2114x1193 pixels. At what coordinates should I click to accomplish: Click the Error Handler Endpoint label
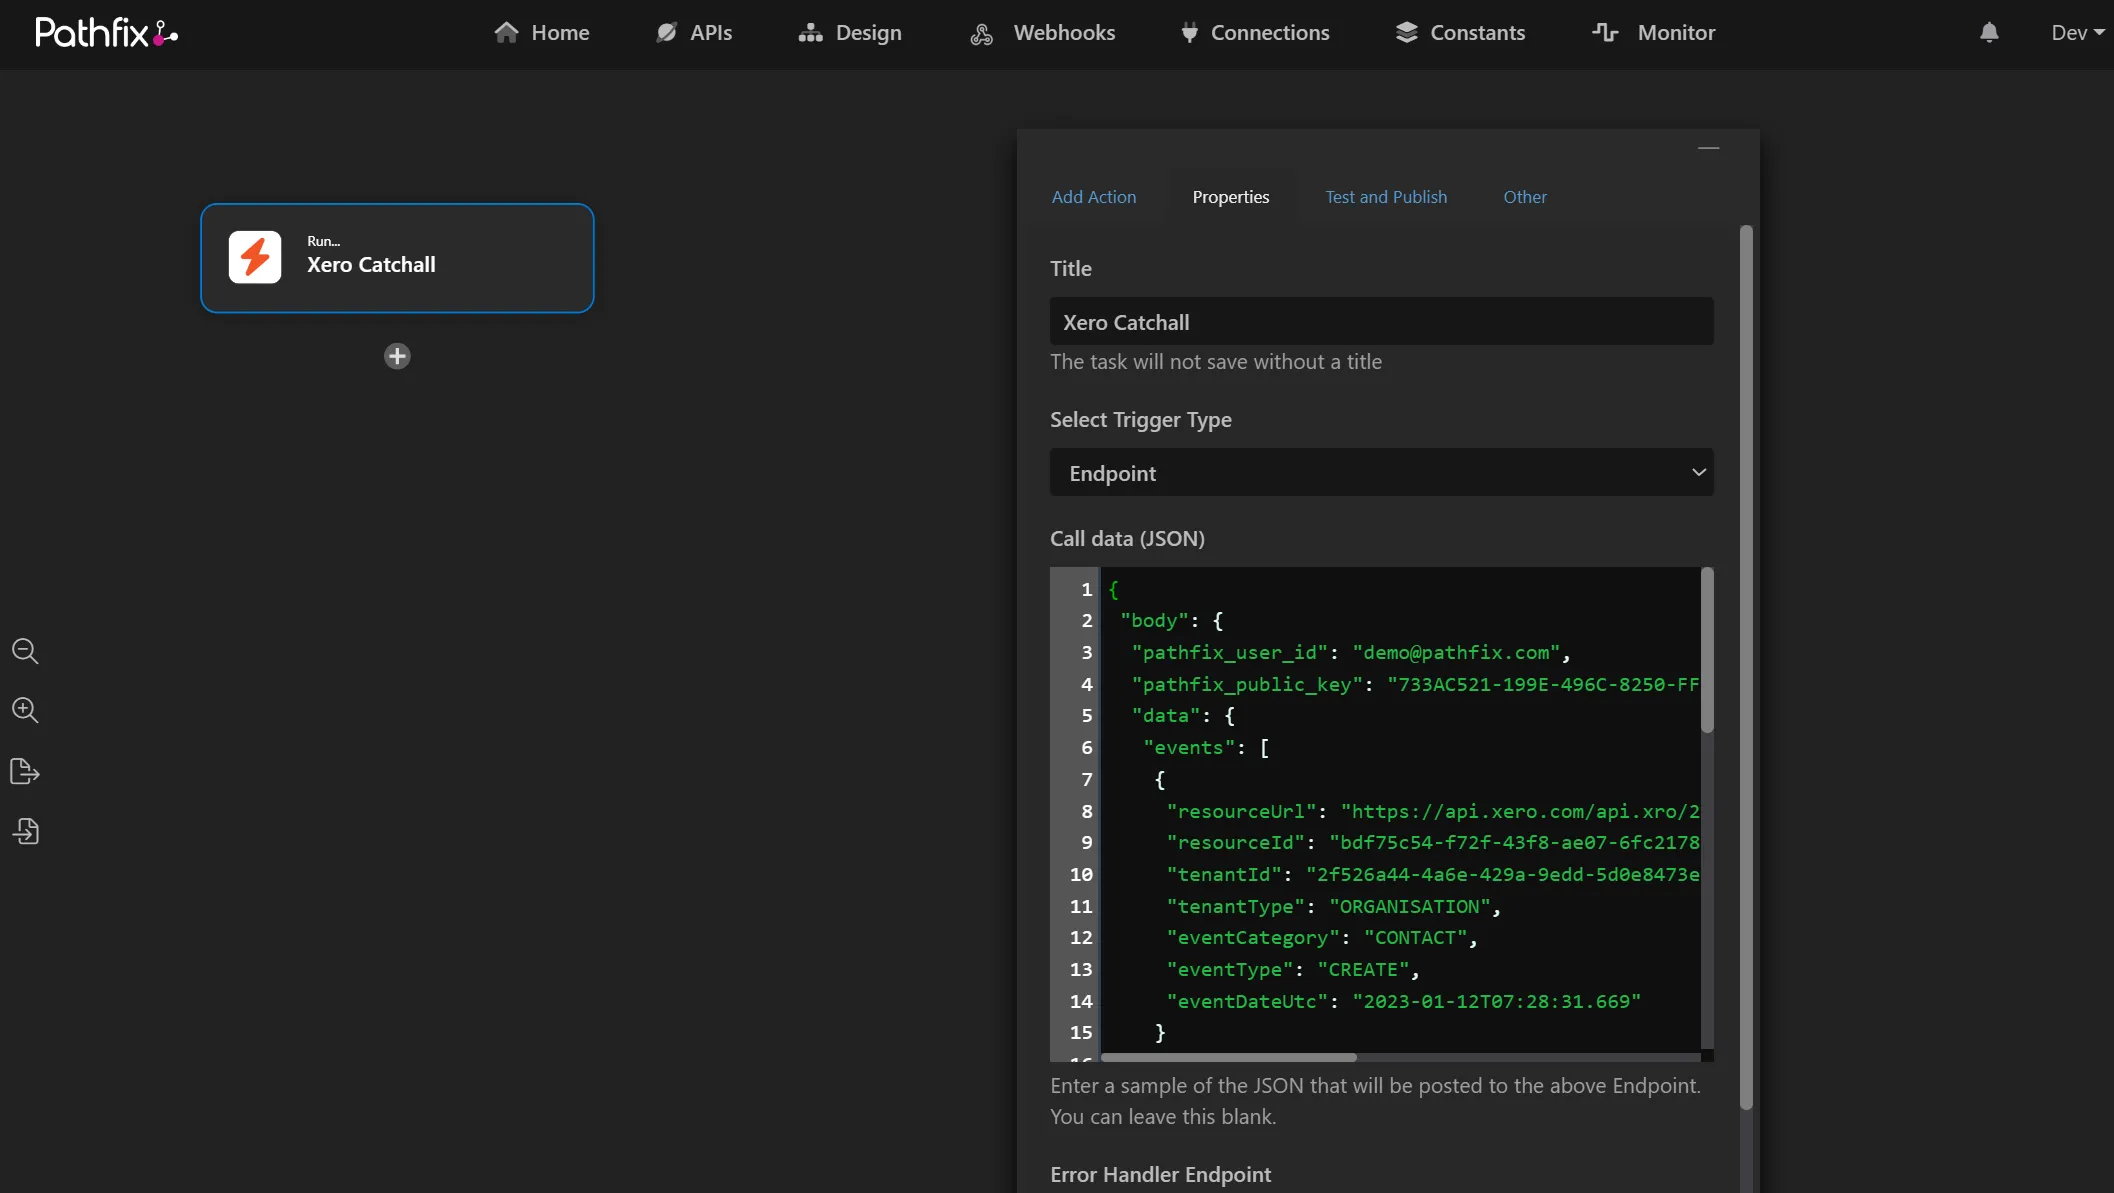pyautogui.click(x=1160, y=1175)
